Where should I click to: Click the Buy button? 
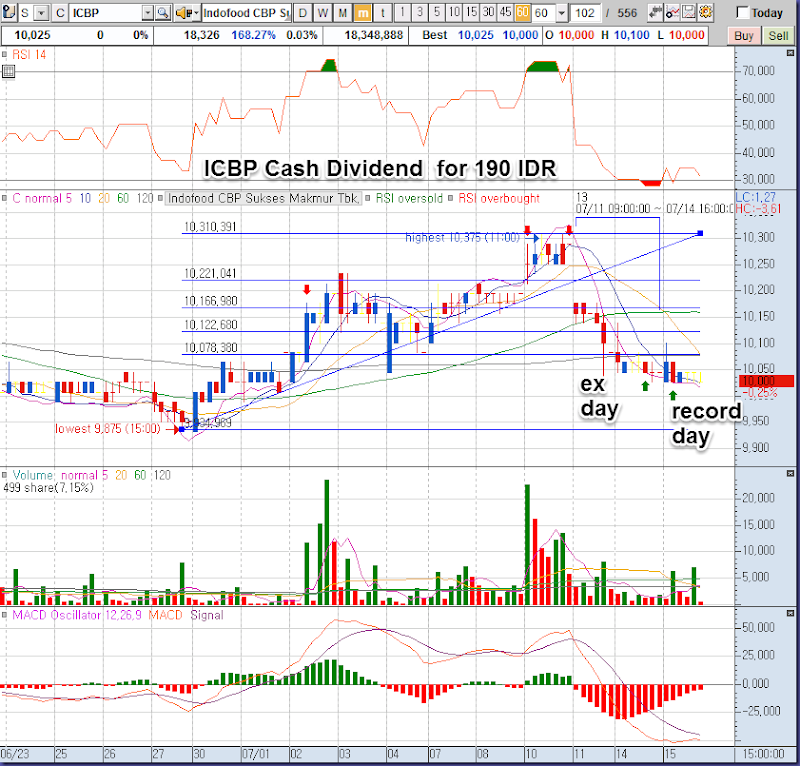coord(743,36)
